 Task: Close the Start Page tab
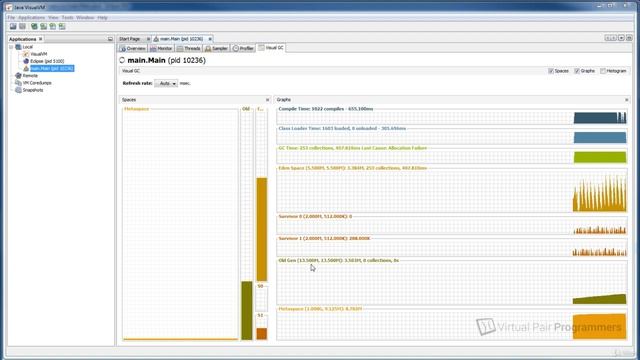point(148,39)
